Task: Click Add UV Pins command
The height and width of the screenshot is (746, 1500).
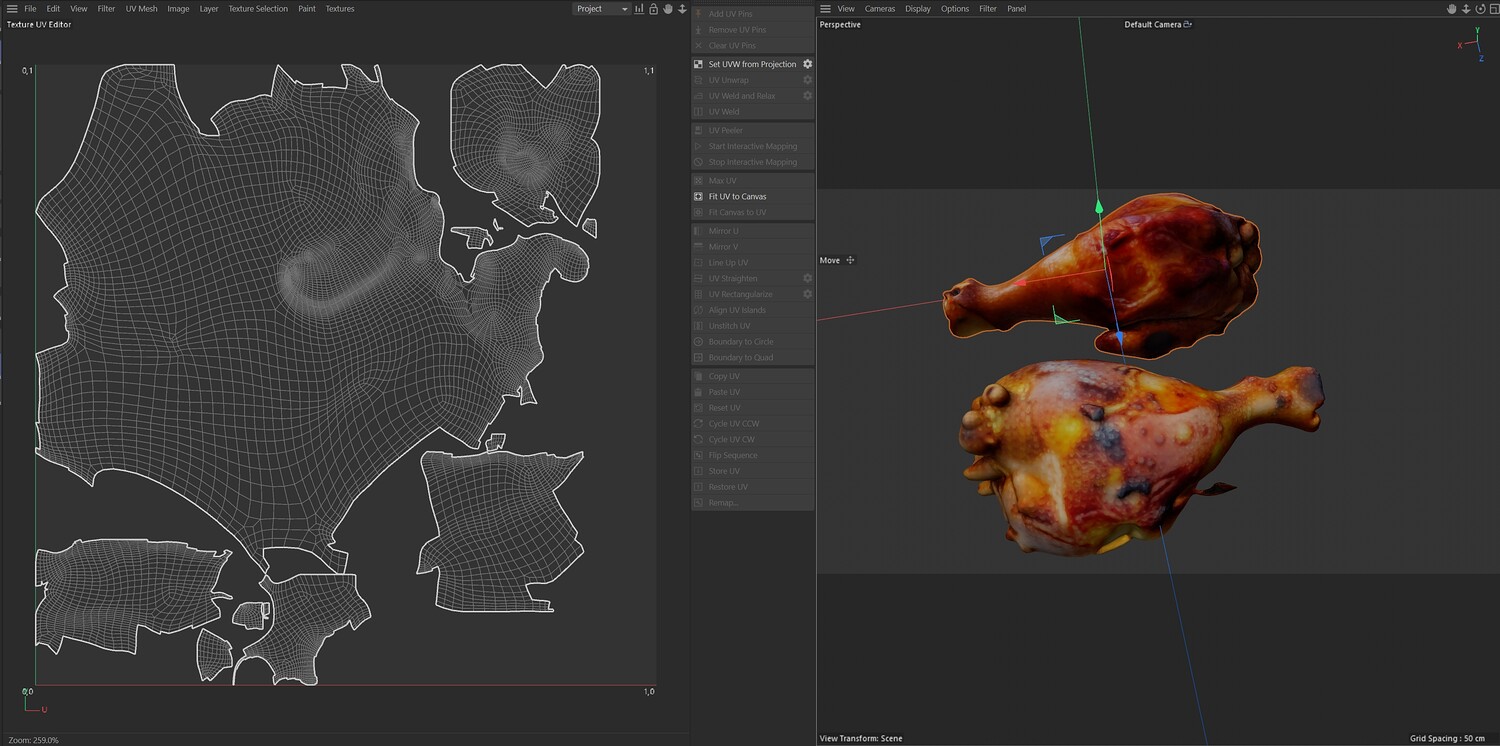Action: (752, 14)
